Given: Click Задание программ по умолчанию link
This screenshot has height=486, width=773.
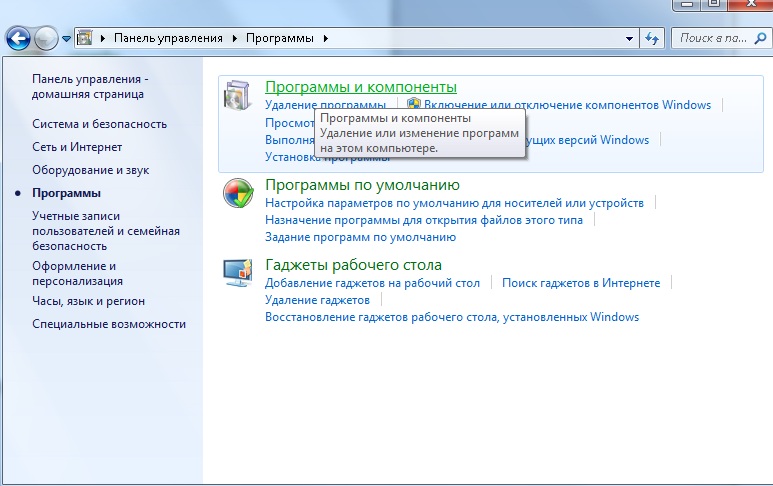Looking at the screenshot, I should point(360,237).
